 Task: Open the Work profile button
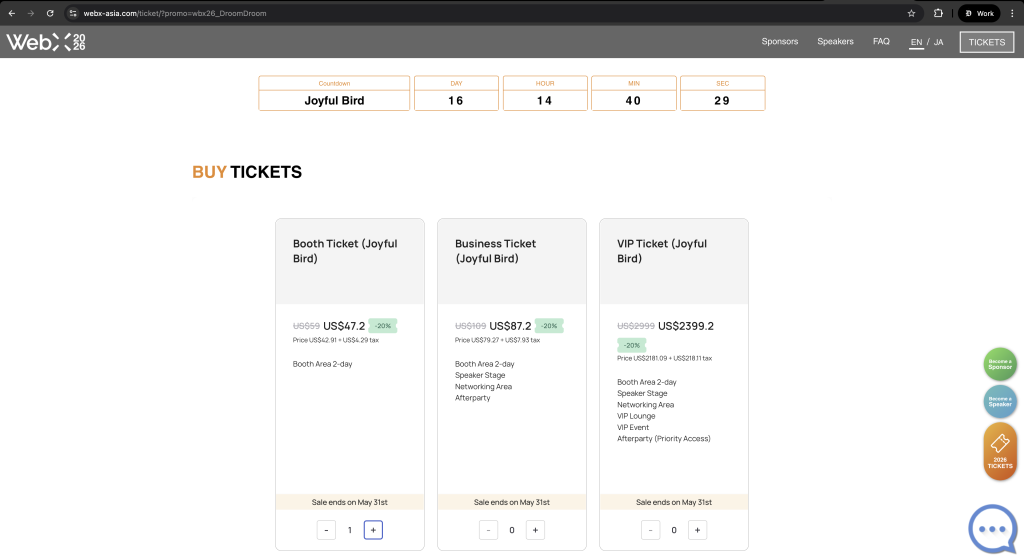[x=979, y=13]
